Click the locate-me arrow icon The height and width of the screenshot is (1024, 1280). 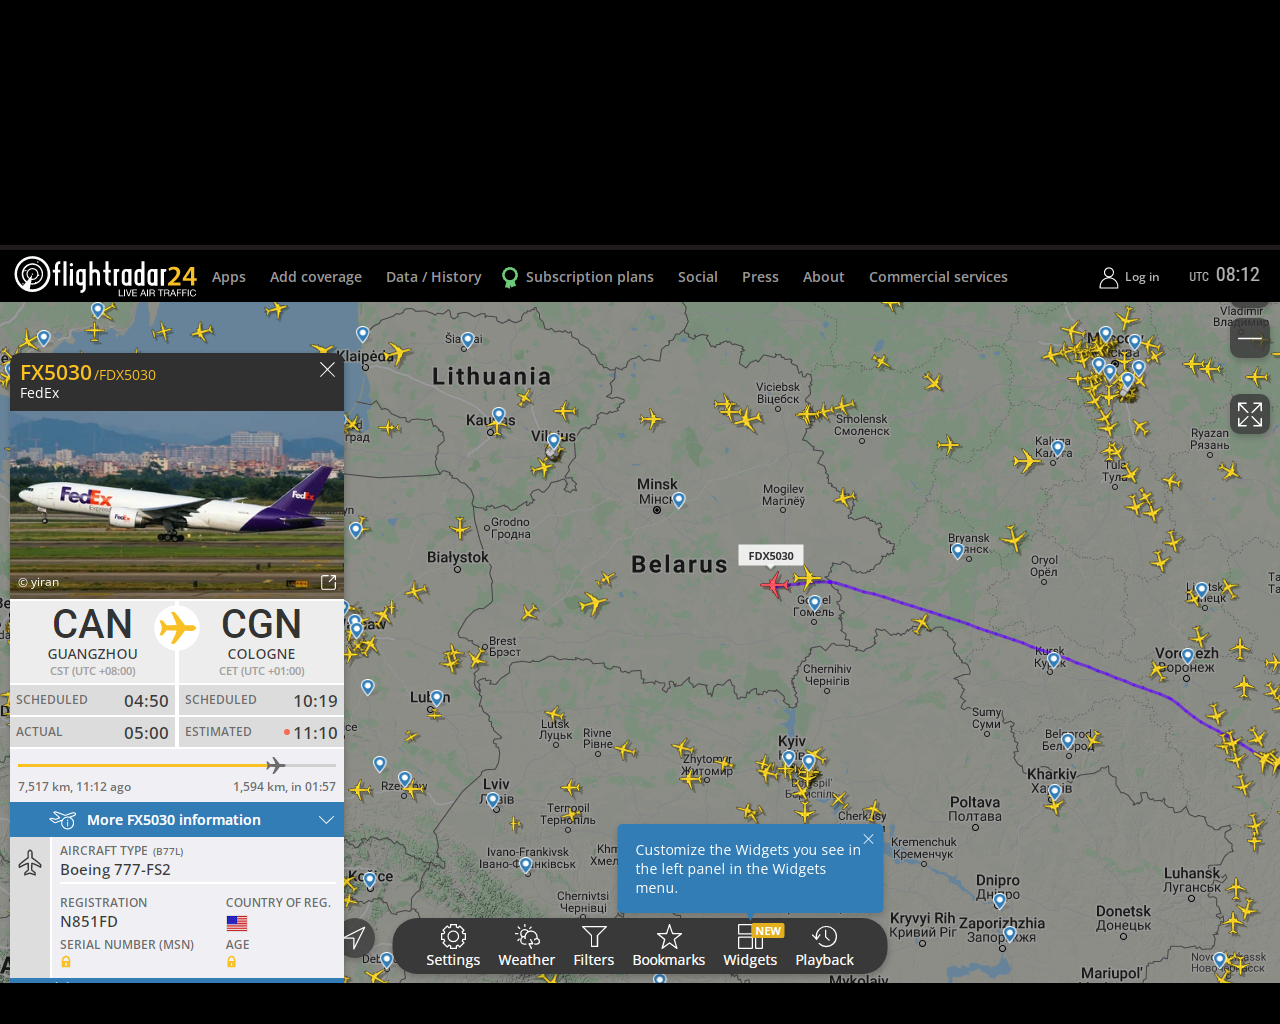(x=355, y=937)
